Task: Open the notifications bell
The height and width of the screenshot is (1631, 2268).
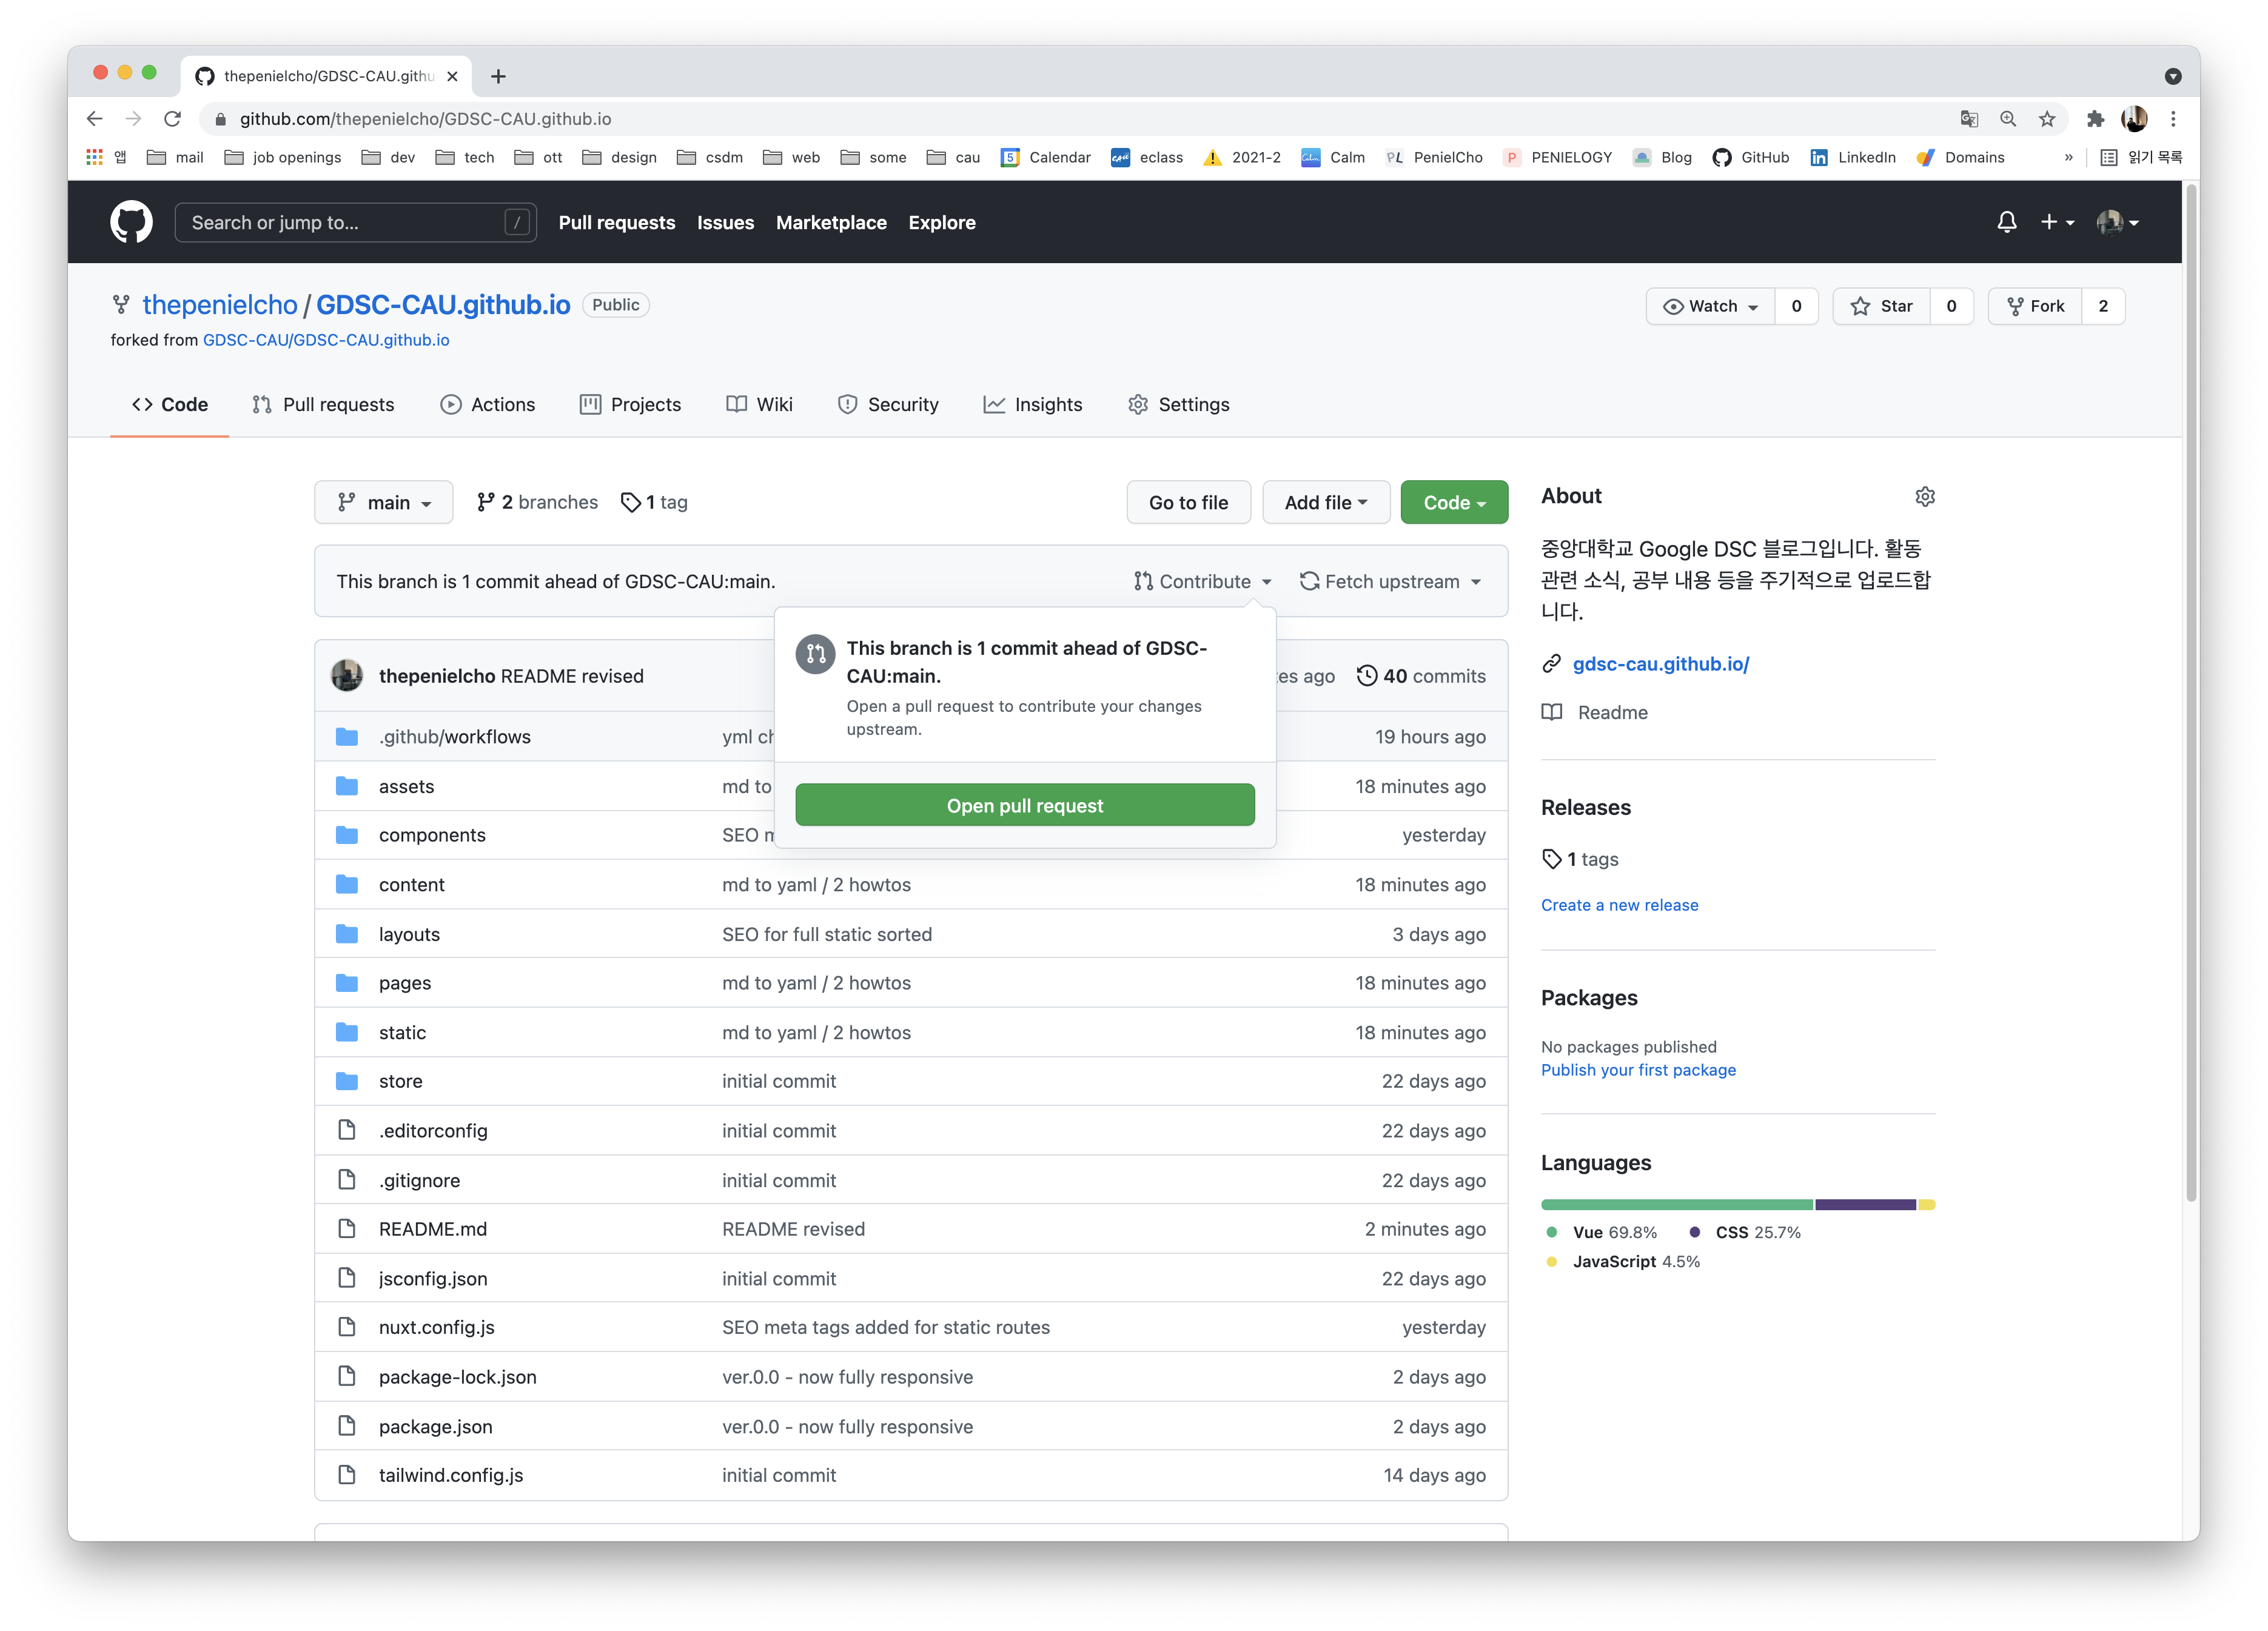Action: tap(2006, 222)
